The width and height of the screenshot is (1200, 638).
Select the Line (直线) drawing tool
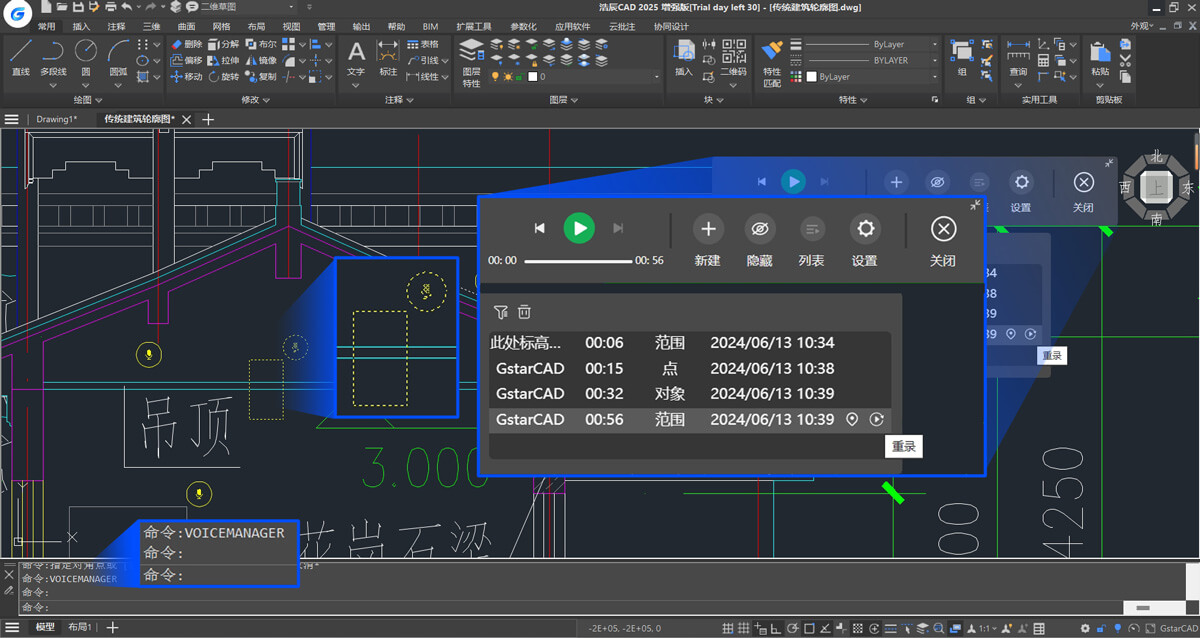click(22, 55)
